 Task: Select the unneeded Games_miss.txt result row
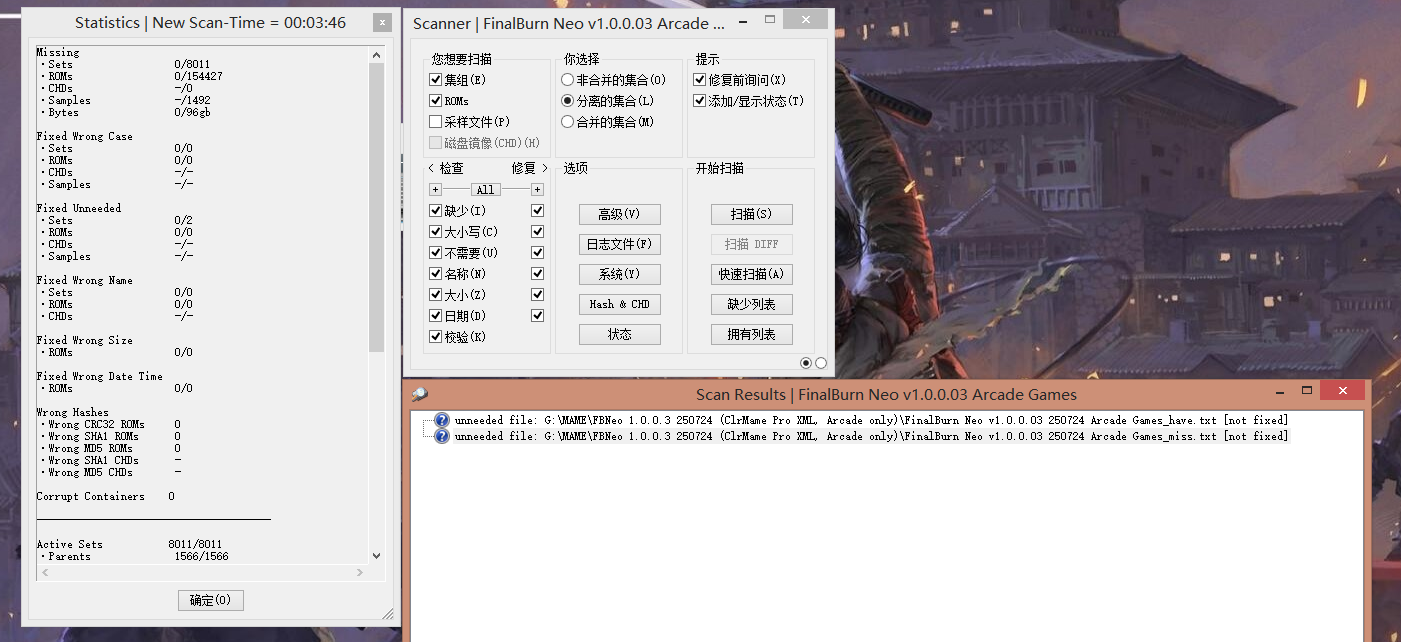click(870, 436)
